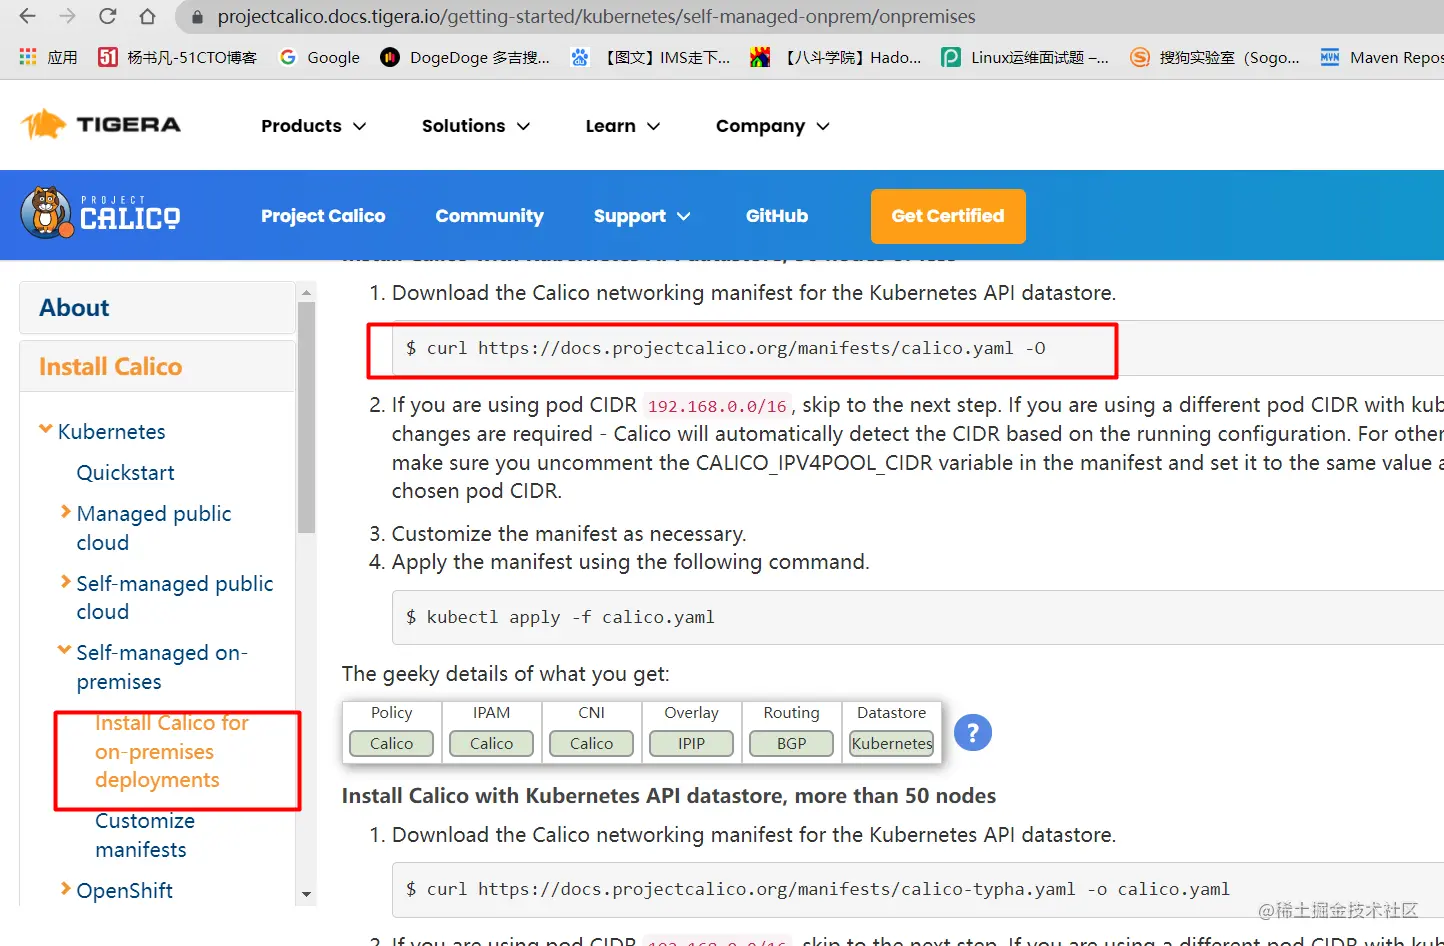
Task: Open 【图文】IMS走下 bookmark
Action: (650, 57)
